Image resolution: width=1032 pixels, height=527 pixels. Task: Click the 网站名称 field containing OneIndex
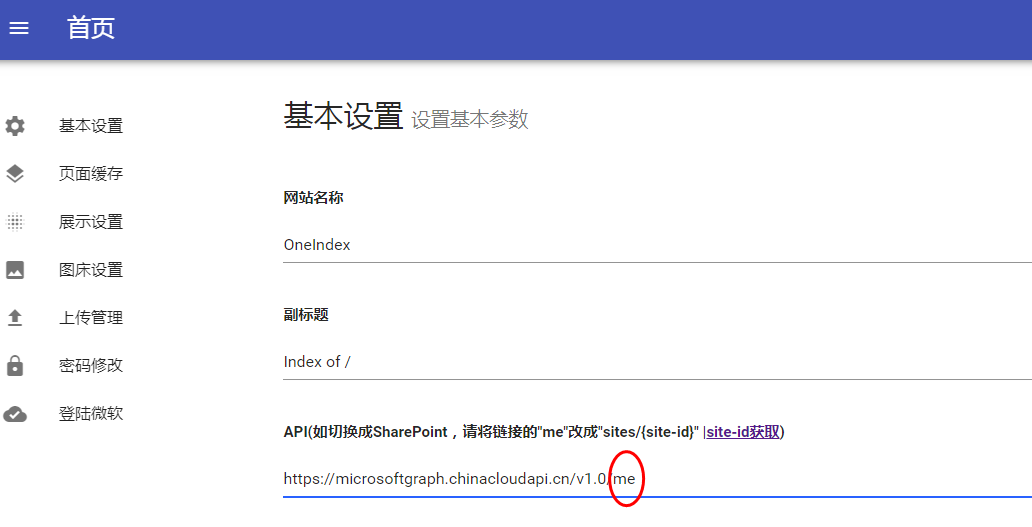tap(658, 245)
